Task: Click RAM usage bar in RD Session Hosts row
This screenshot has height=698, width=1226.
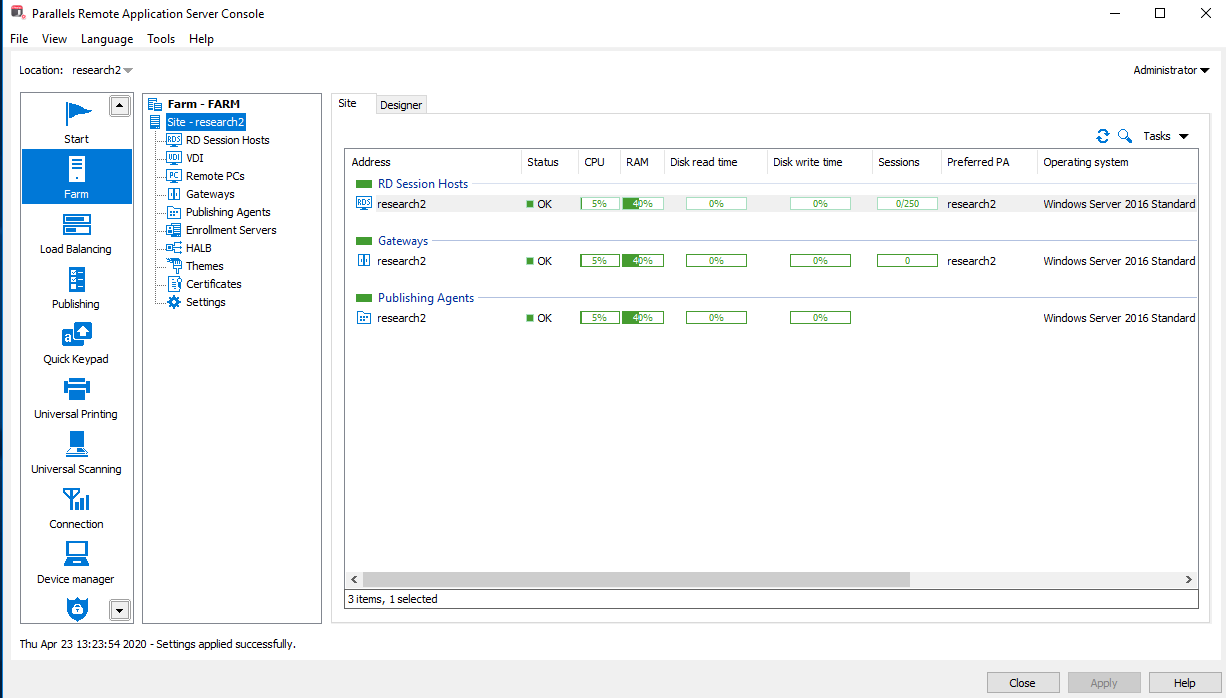Action: pyautogui.click(x=643, y=204)
